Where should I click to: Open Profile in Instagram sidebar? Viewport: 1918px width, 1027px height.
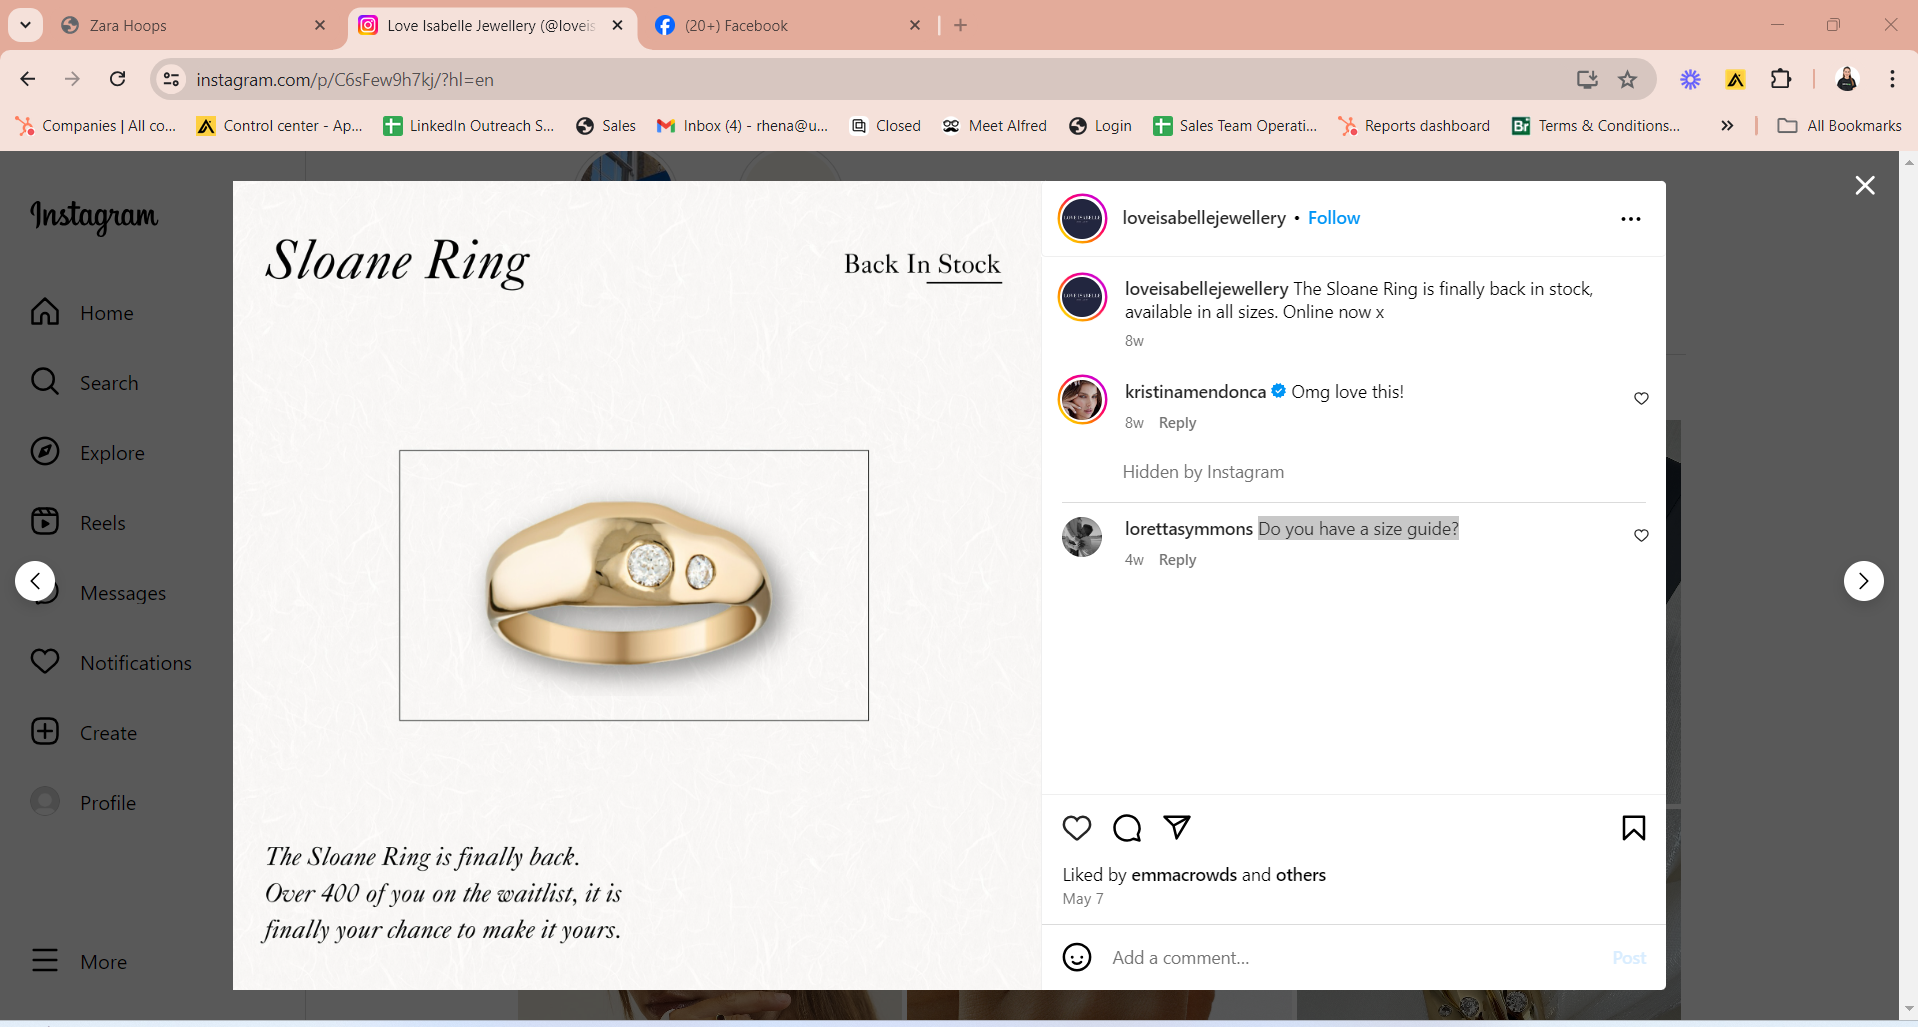coord(83,803)
